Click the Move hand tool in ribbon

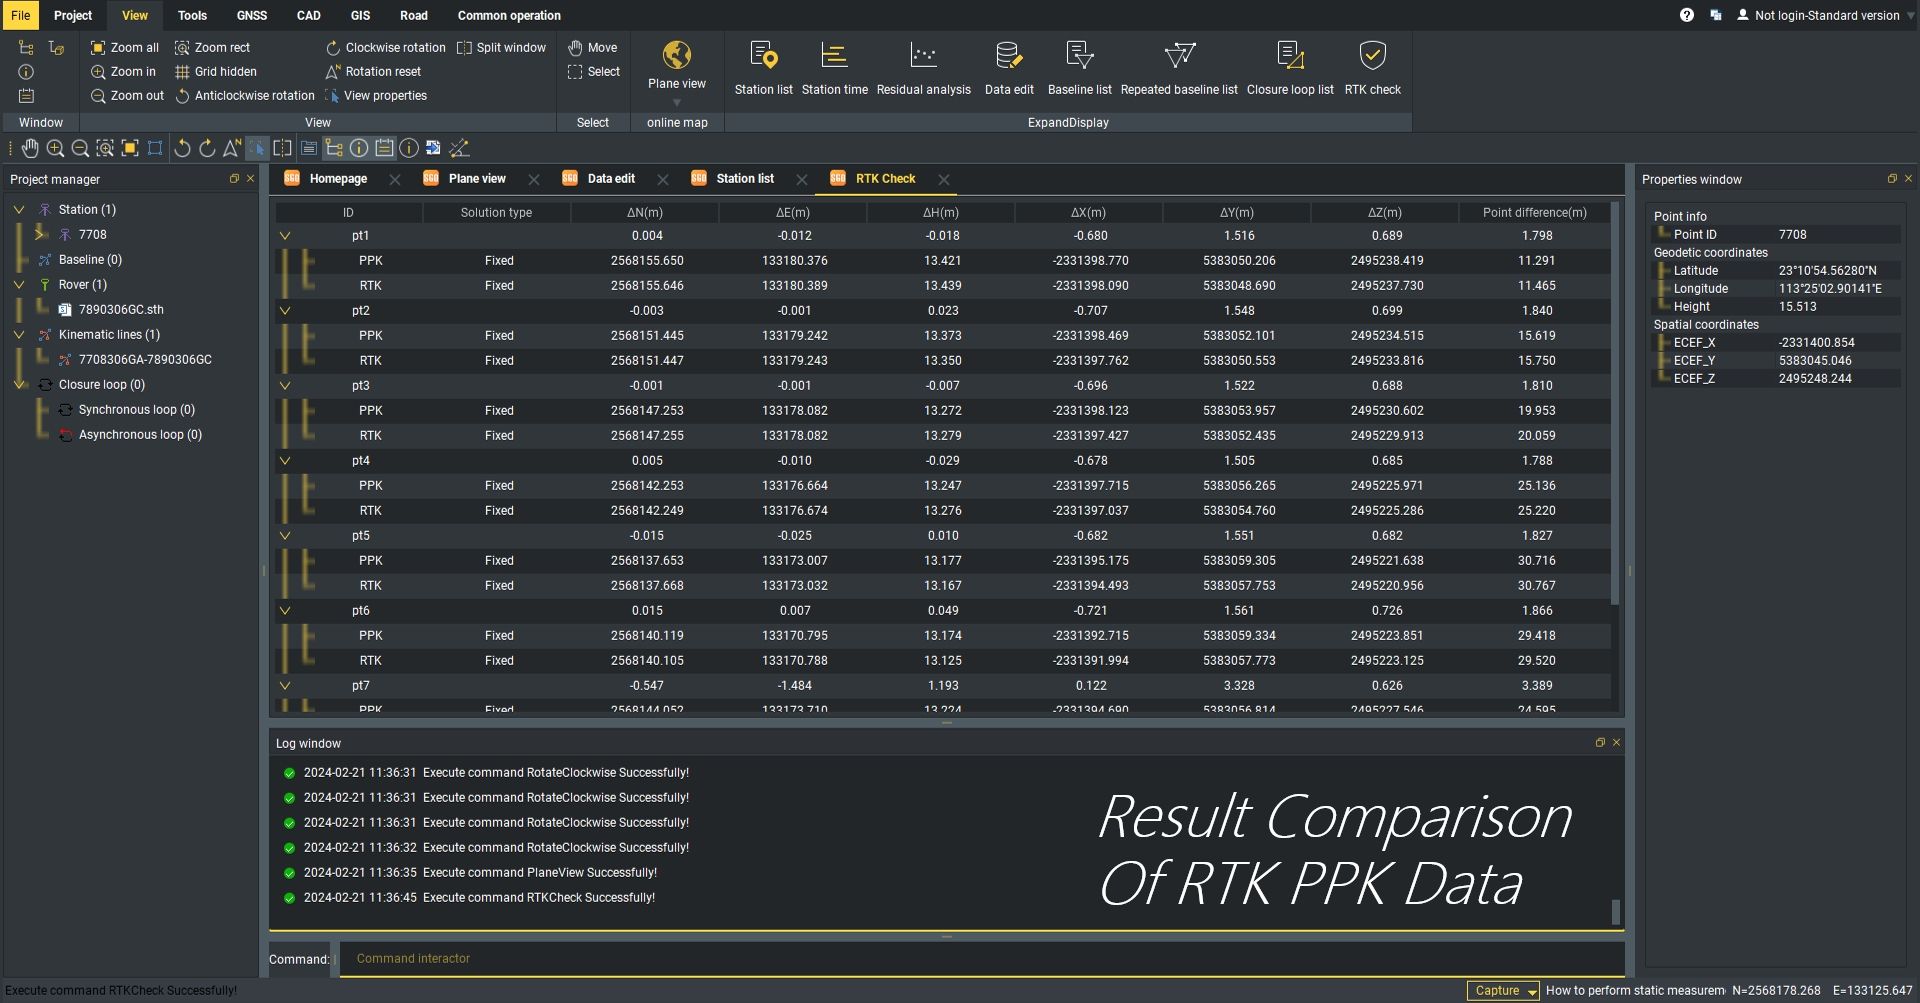593,47
